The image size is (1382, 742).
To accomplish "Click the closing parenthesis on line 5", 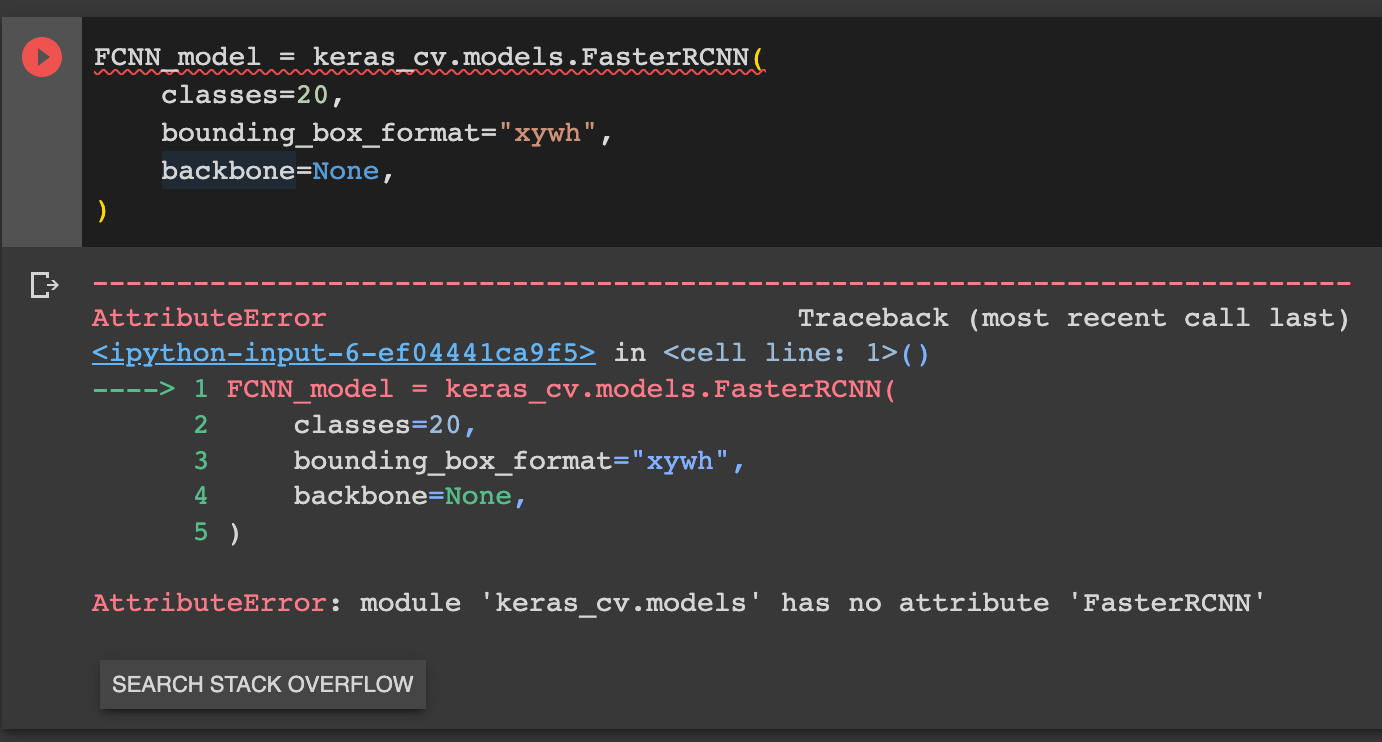I will tap(237, 531).
